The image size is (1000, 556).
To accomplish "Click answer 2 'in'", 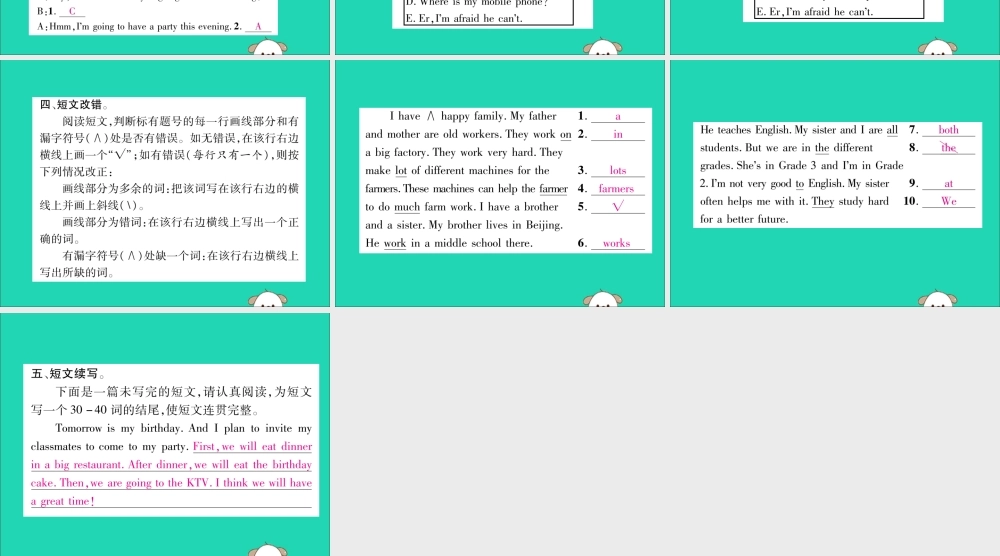I will coord(617,134).
